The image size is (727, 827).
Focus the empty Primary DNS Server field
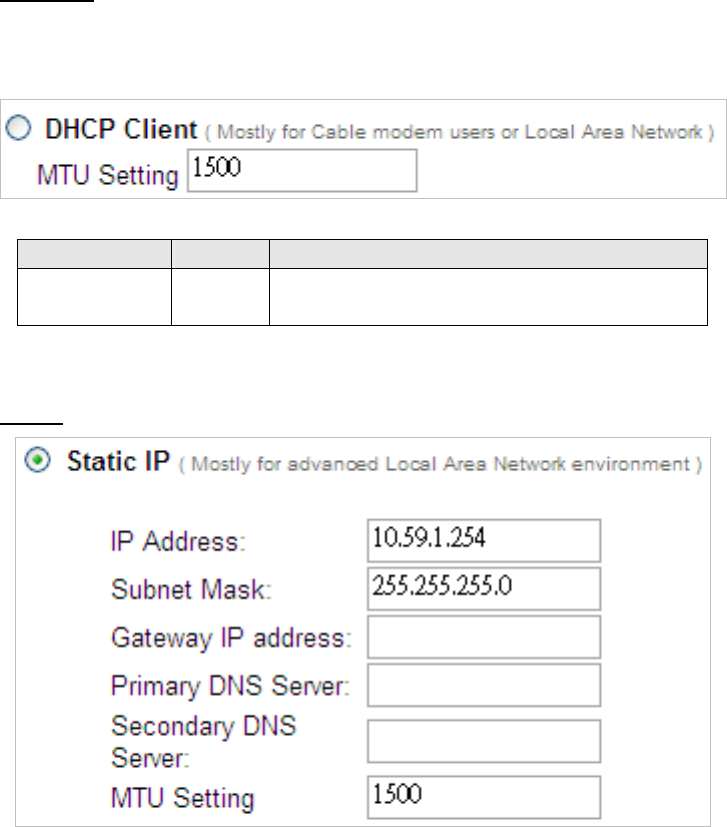coord(484,685)
